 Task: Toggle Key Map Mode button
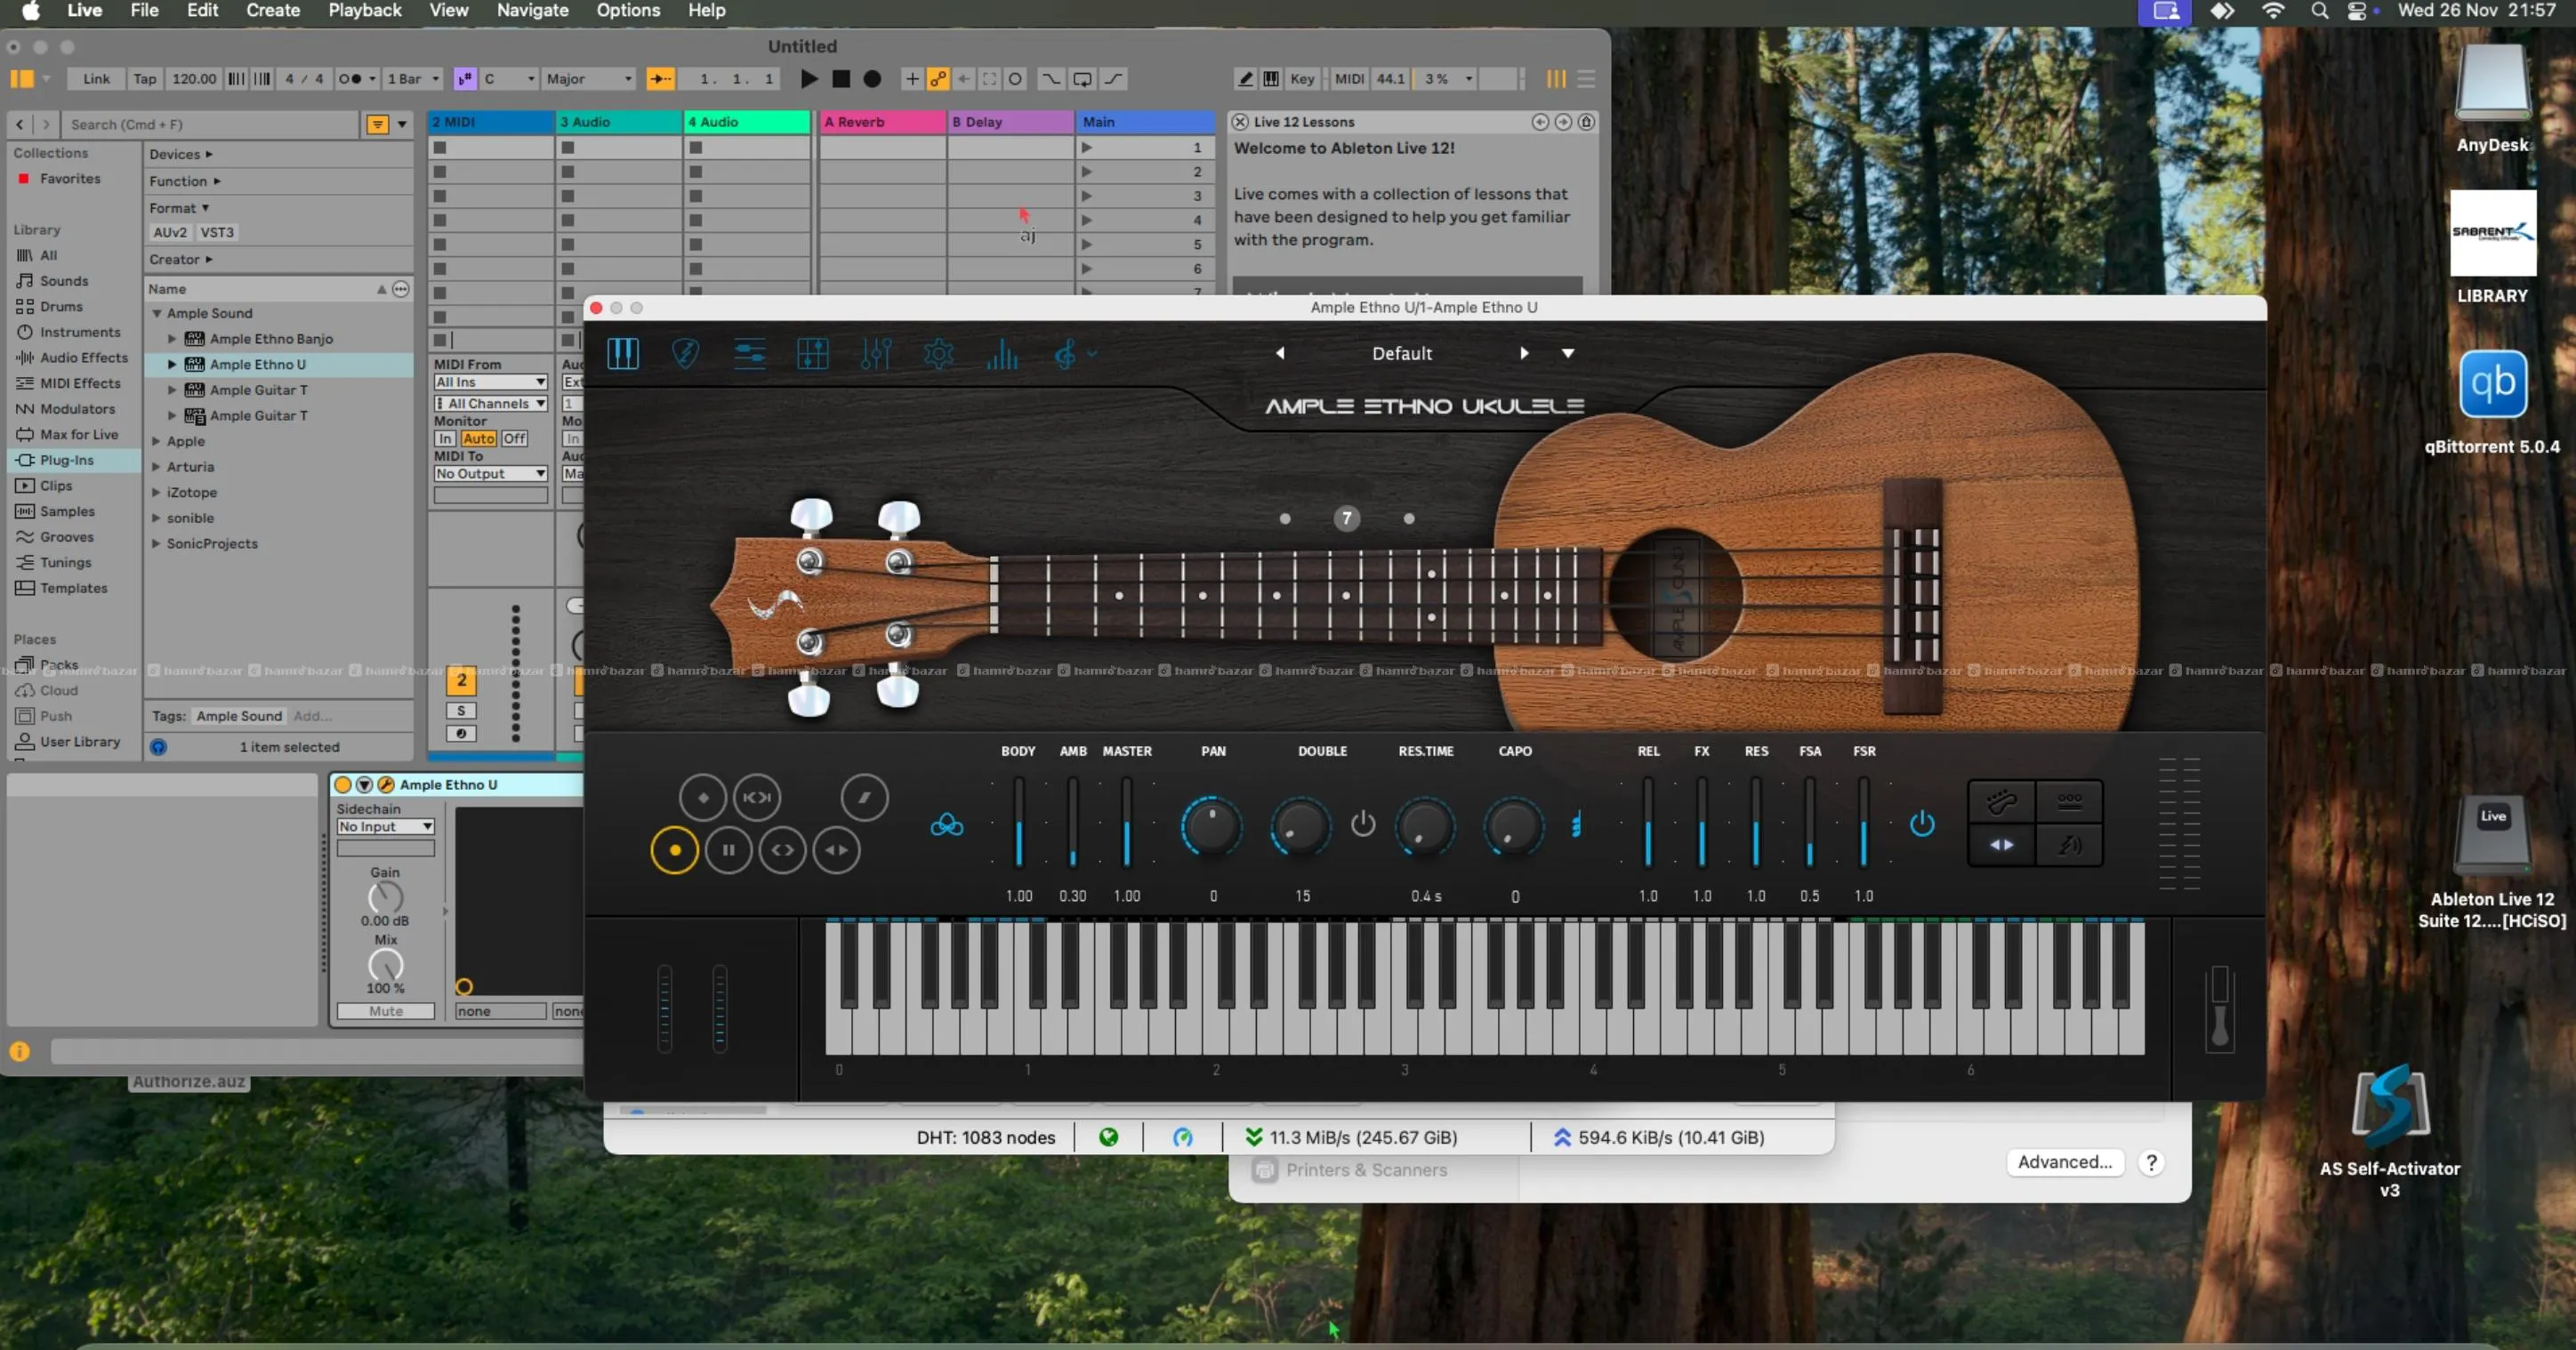pyautogui.click(x=1302, y=79)
